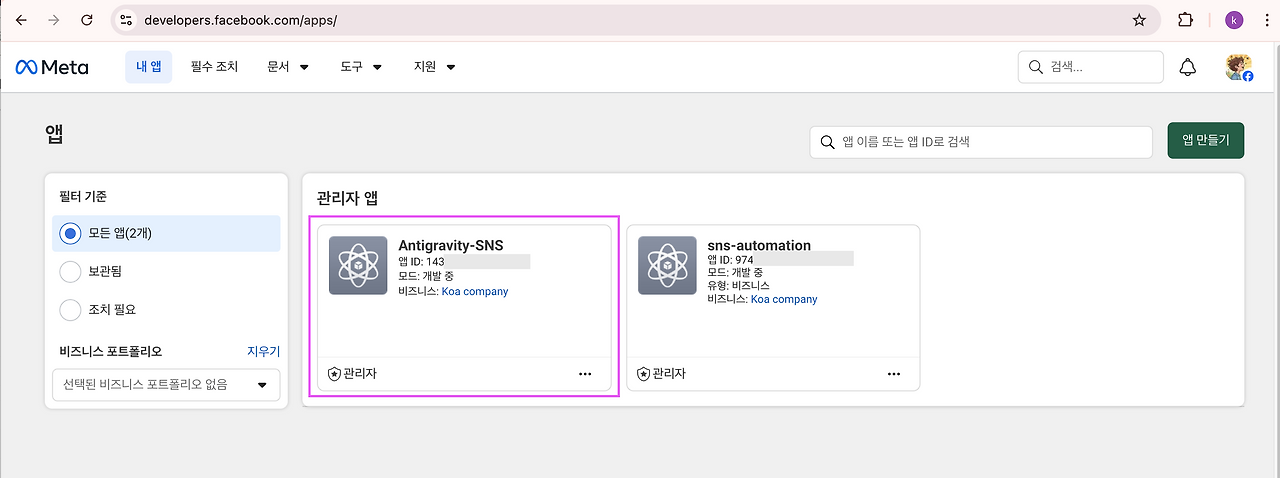Select the 모든 앱(2개) filter

[x=166, y=233]
